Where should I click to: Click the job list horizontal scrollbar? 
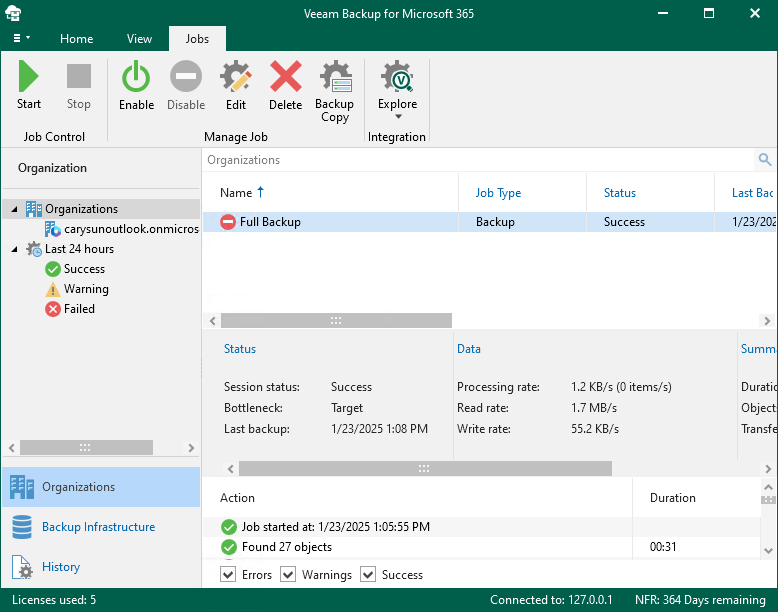[336, 321]
